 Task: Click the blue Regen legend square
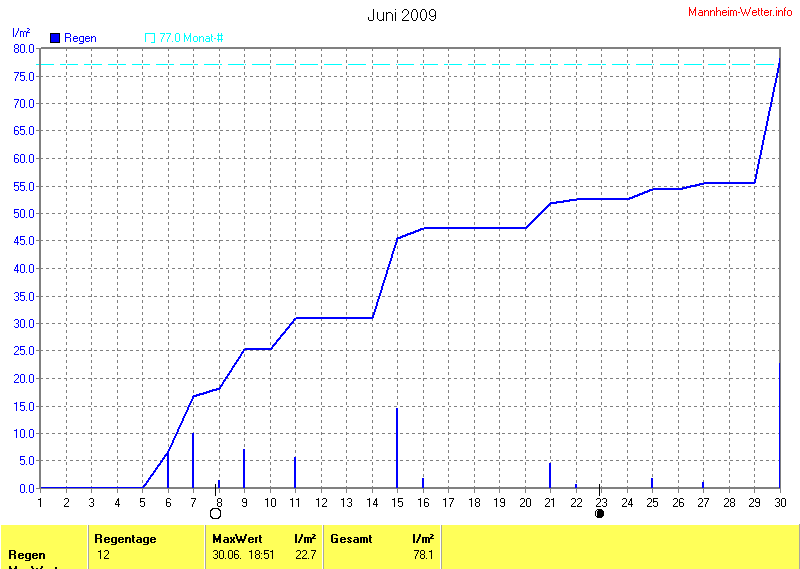click(55, 38)
